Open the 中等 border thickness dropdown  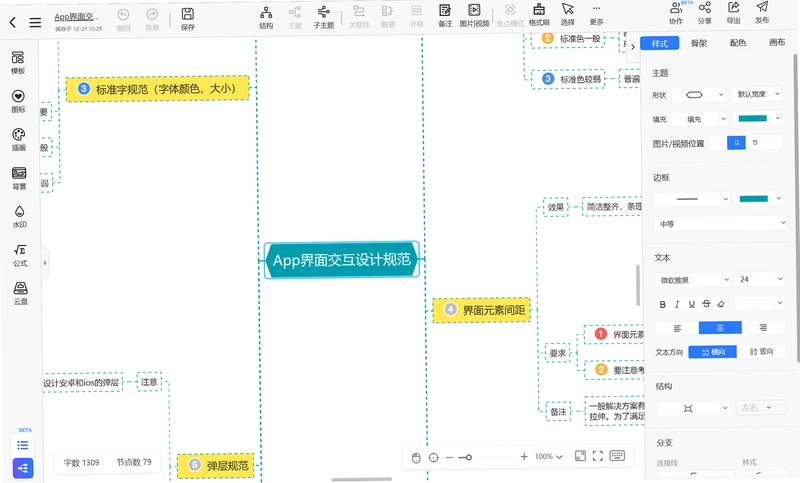pos(720,223)
